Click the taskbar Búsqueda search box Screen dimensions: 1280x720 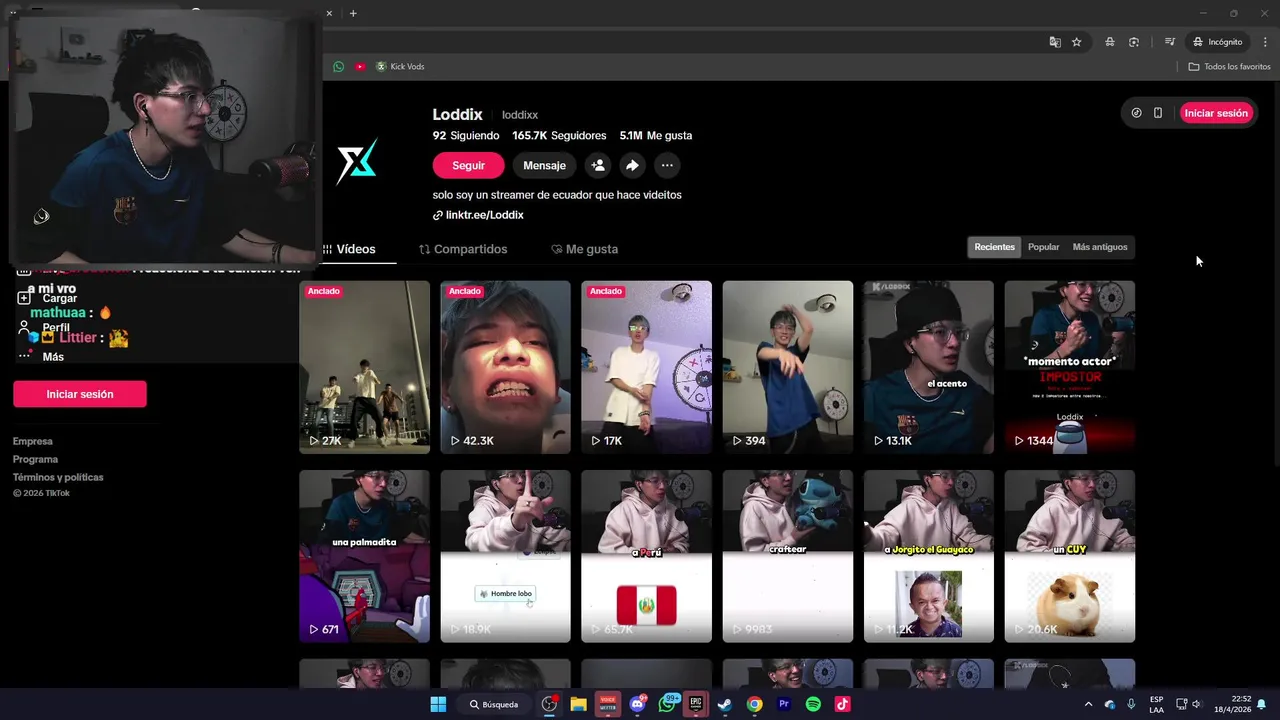[x=494, y=704]
